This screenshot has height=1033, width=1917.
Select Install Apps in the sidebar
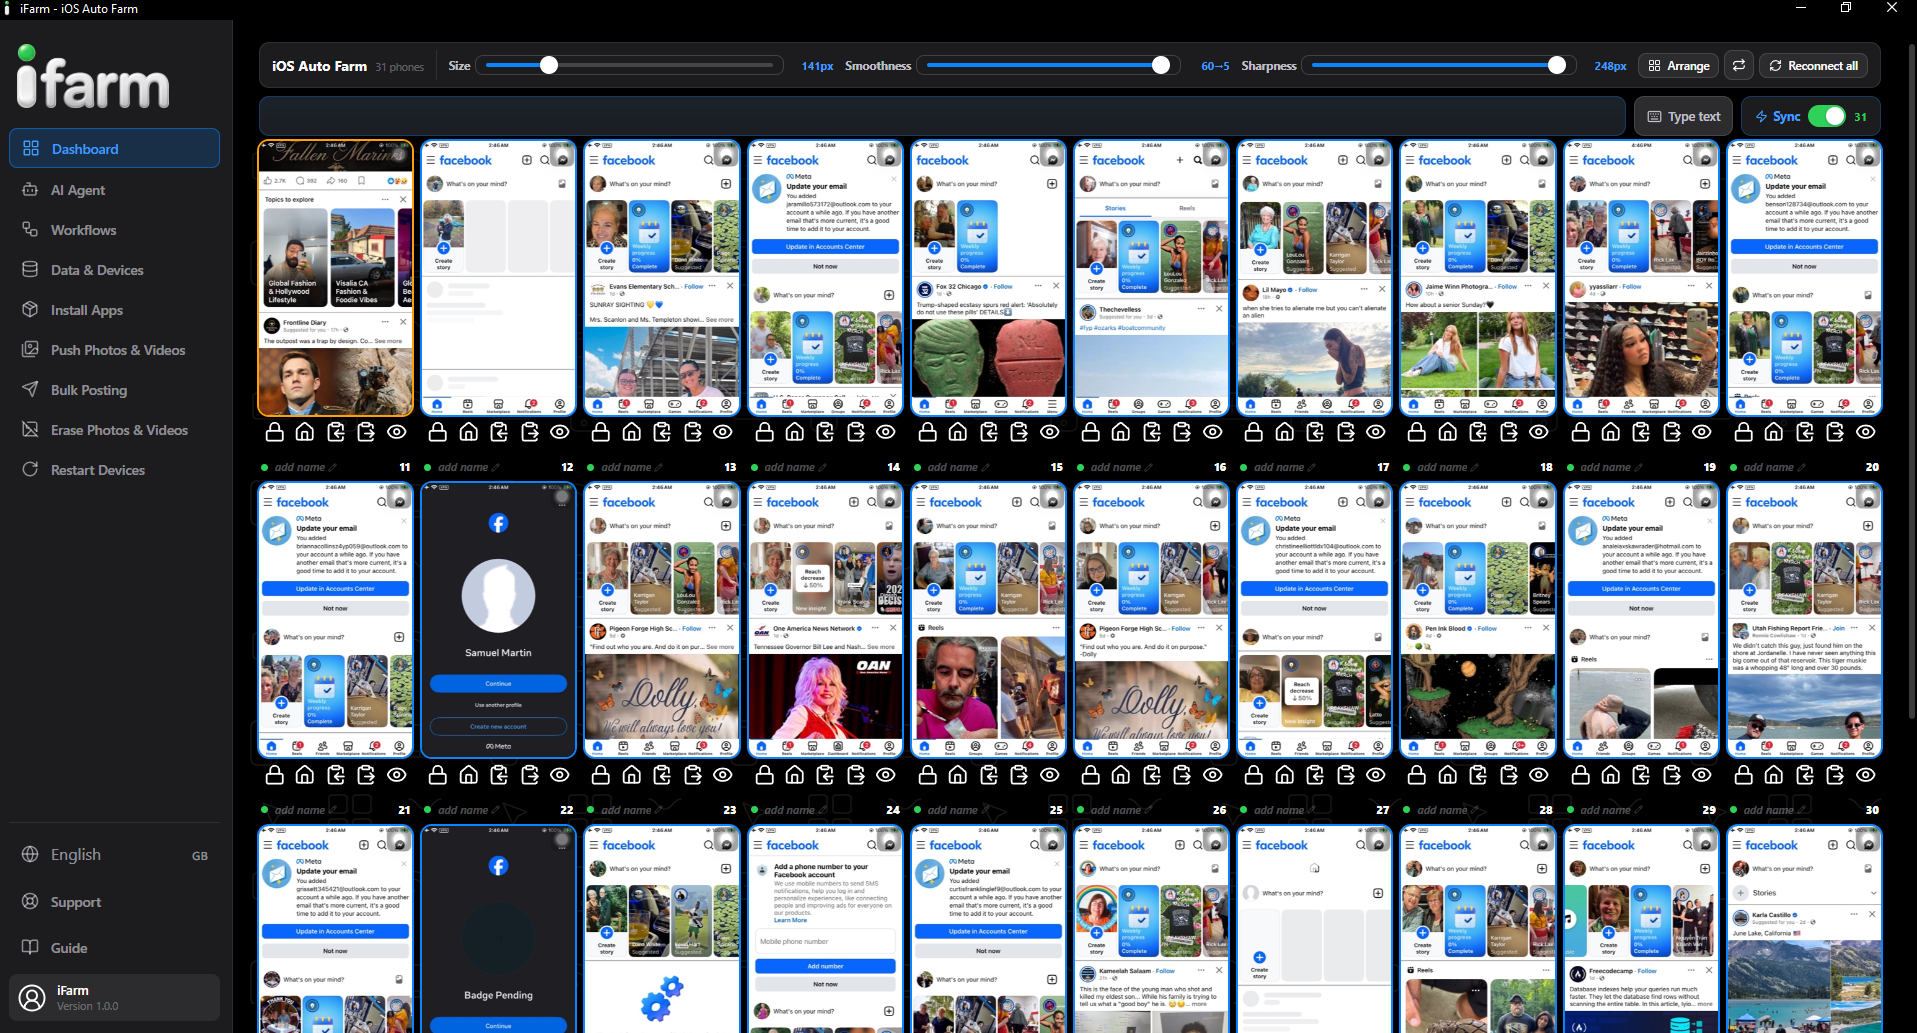(114, 310)
